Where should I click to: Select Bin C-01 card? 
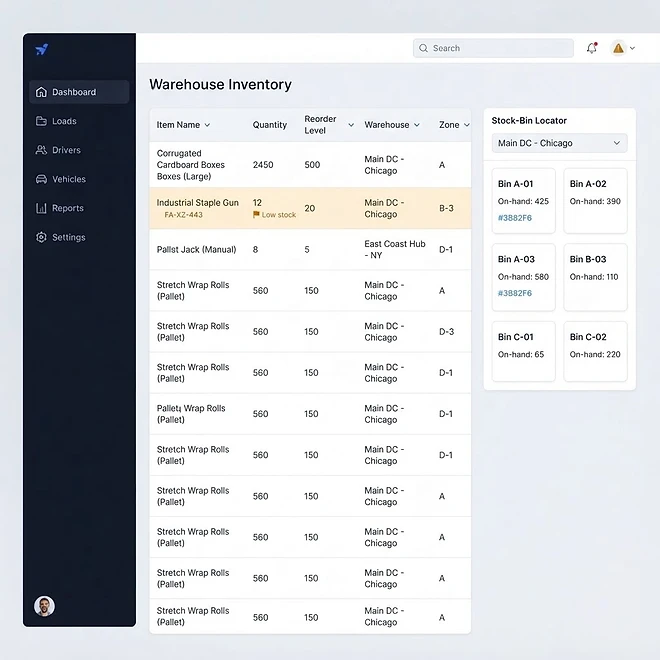point(524,351)
